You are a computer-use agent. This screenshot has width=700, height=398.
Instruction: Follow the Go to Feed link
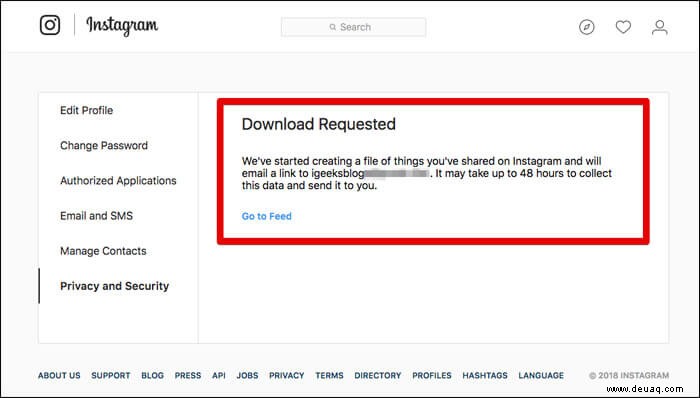point(267,216)
